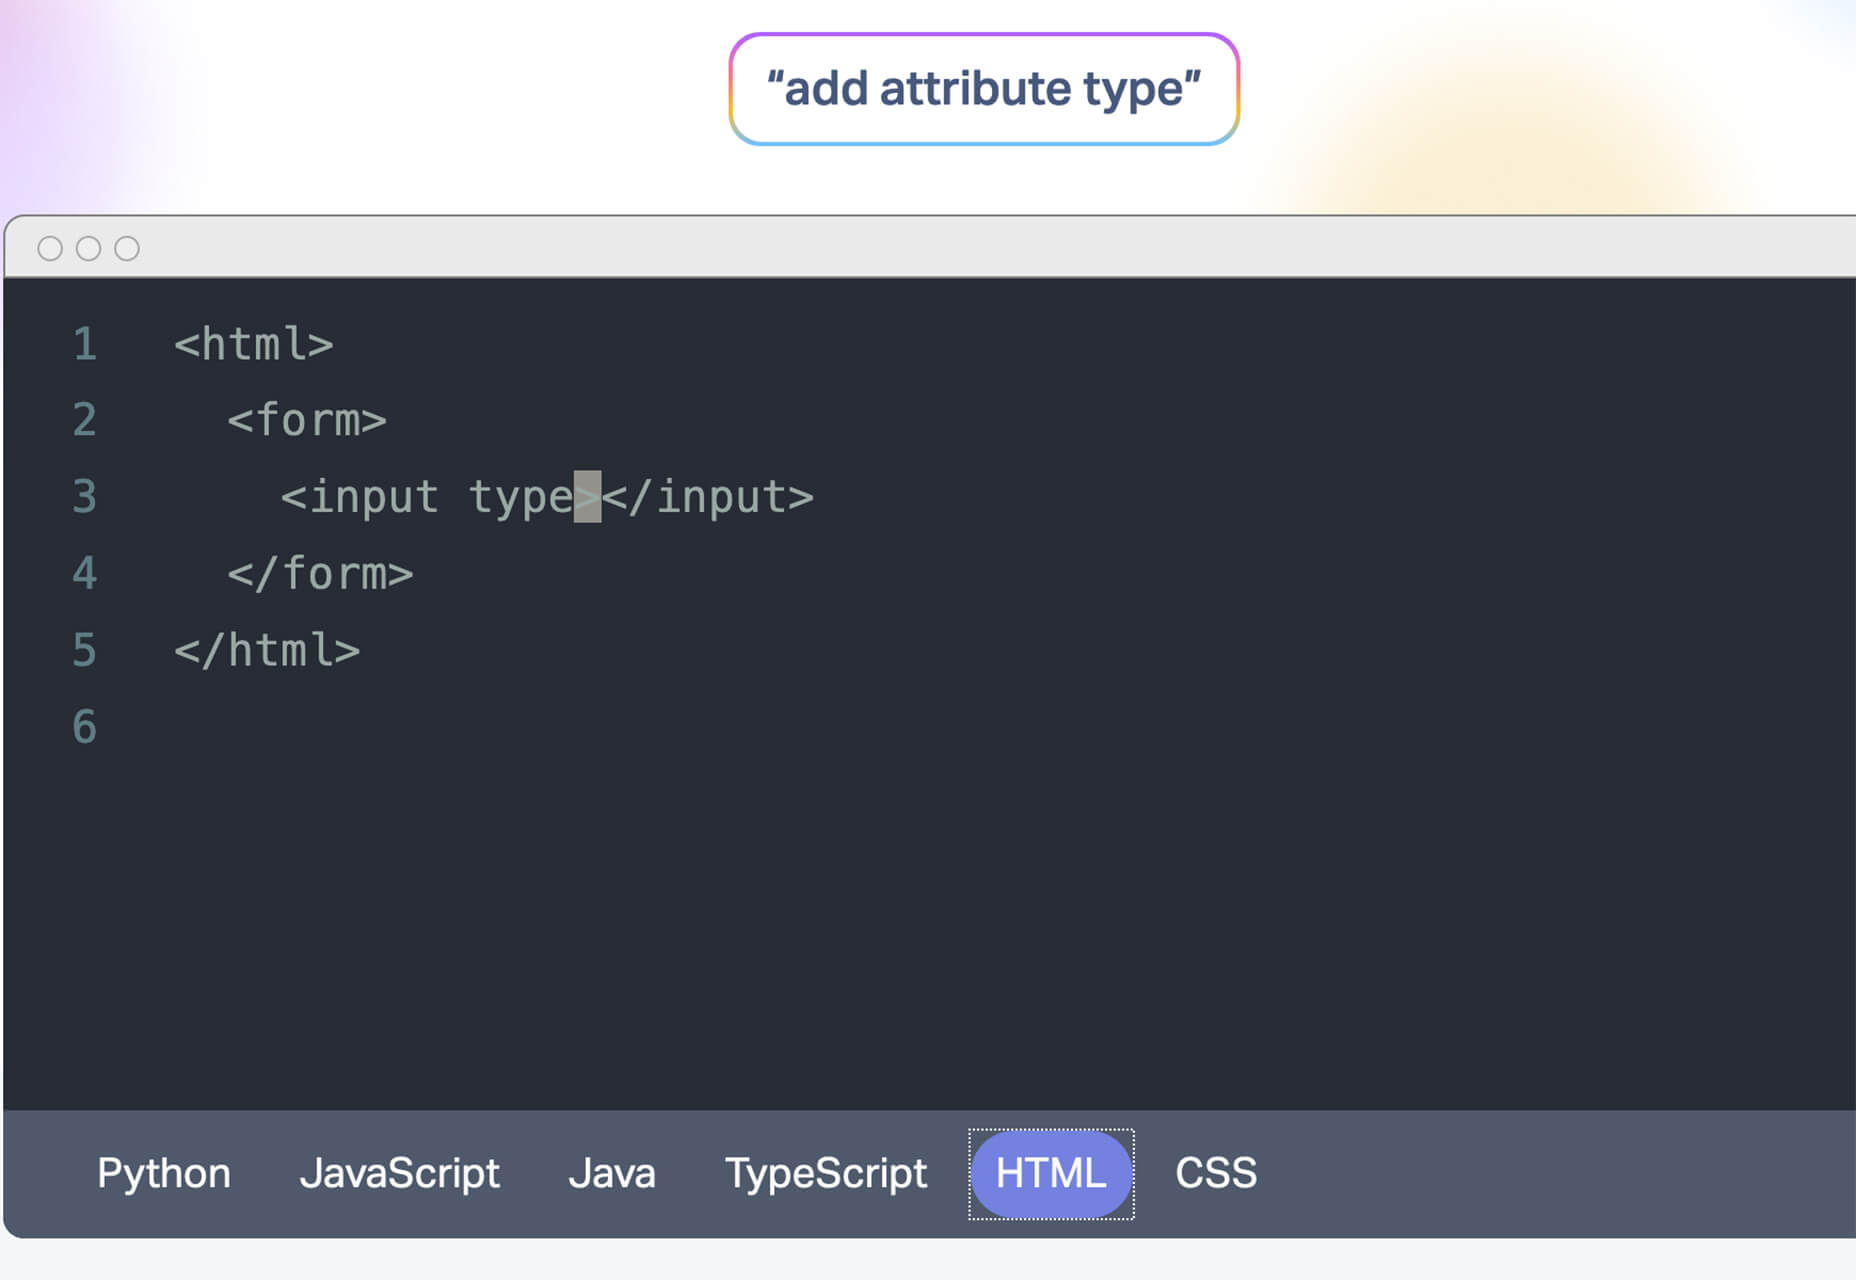Click the third window circle icon
Image resolution: width=1856 pixels, height=1280 pixels.
coord(127,248)
